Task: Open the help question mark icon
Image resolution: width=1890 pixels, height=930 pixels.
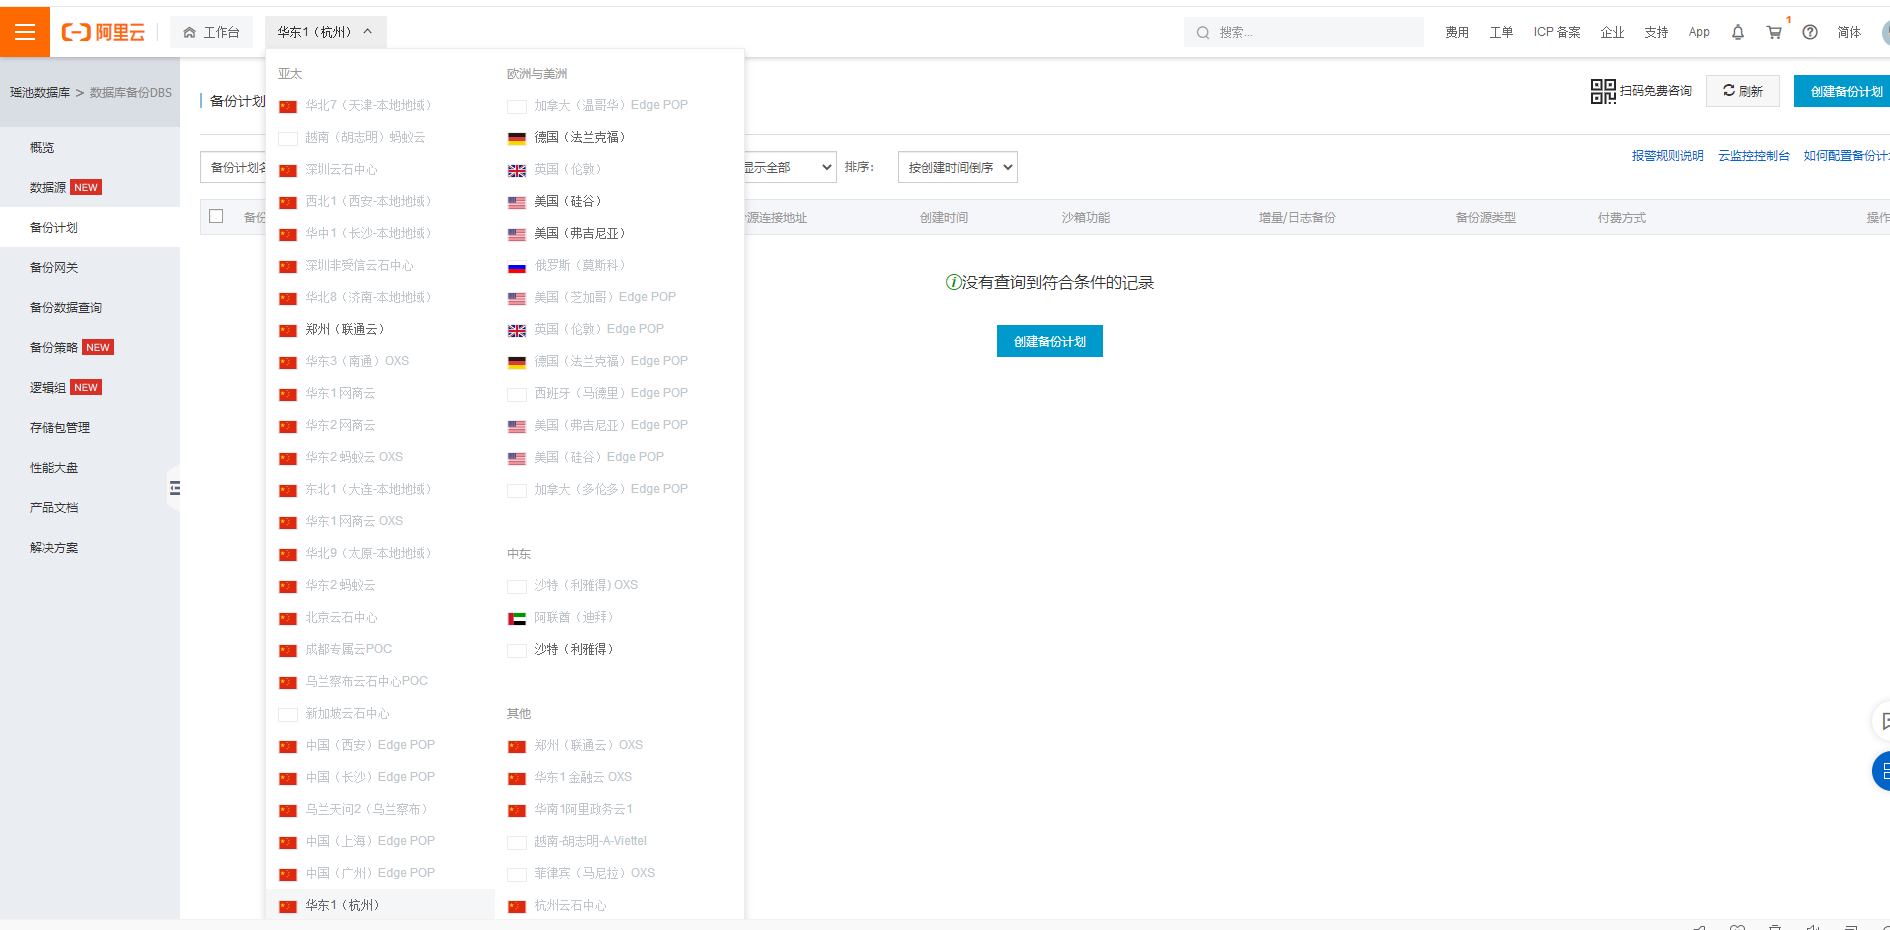Action: [x=1810, y=32]
